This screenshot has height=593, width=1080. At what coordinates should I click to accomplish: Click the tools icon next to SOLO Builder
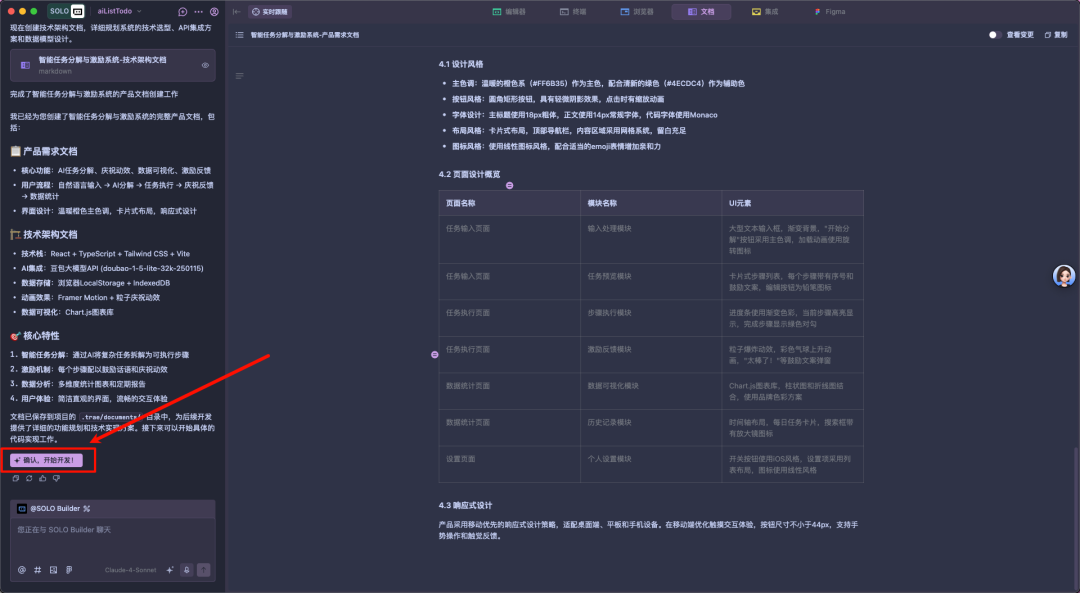tap(87, 508)
